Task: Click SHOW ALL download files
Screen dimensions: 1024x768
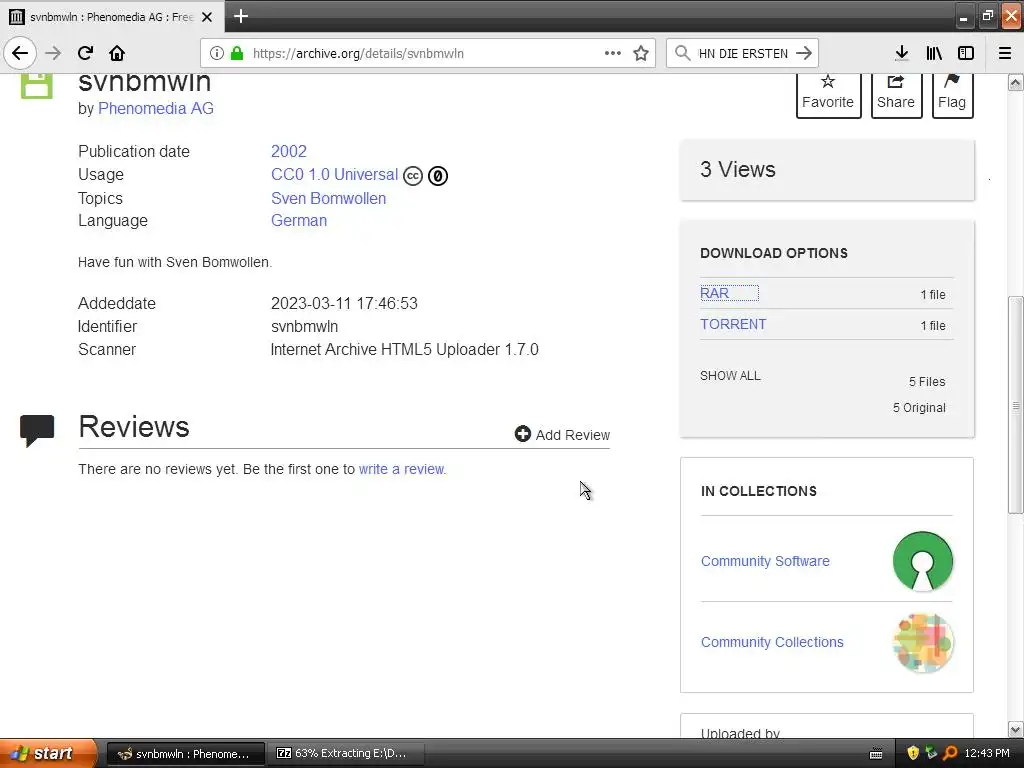Action: [730, 376]
